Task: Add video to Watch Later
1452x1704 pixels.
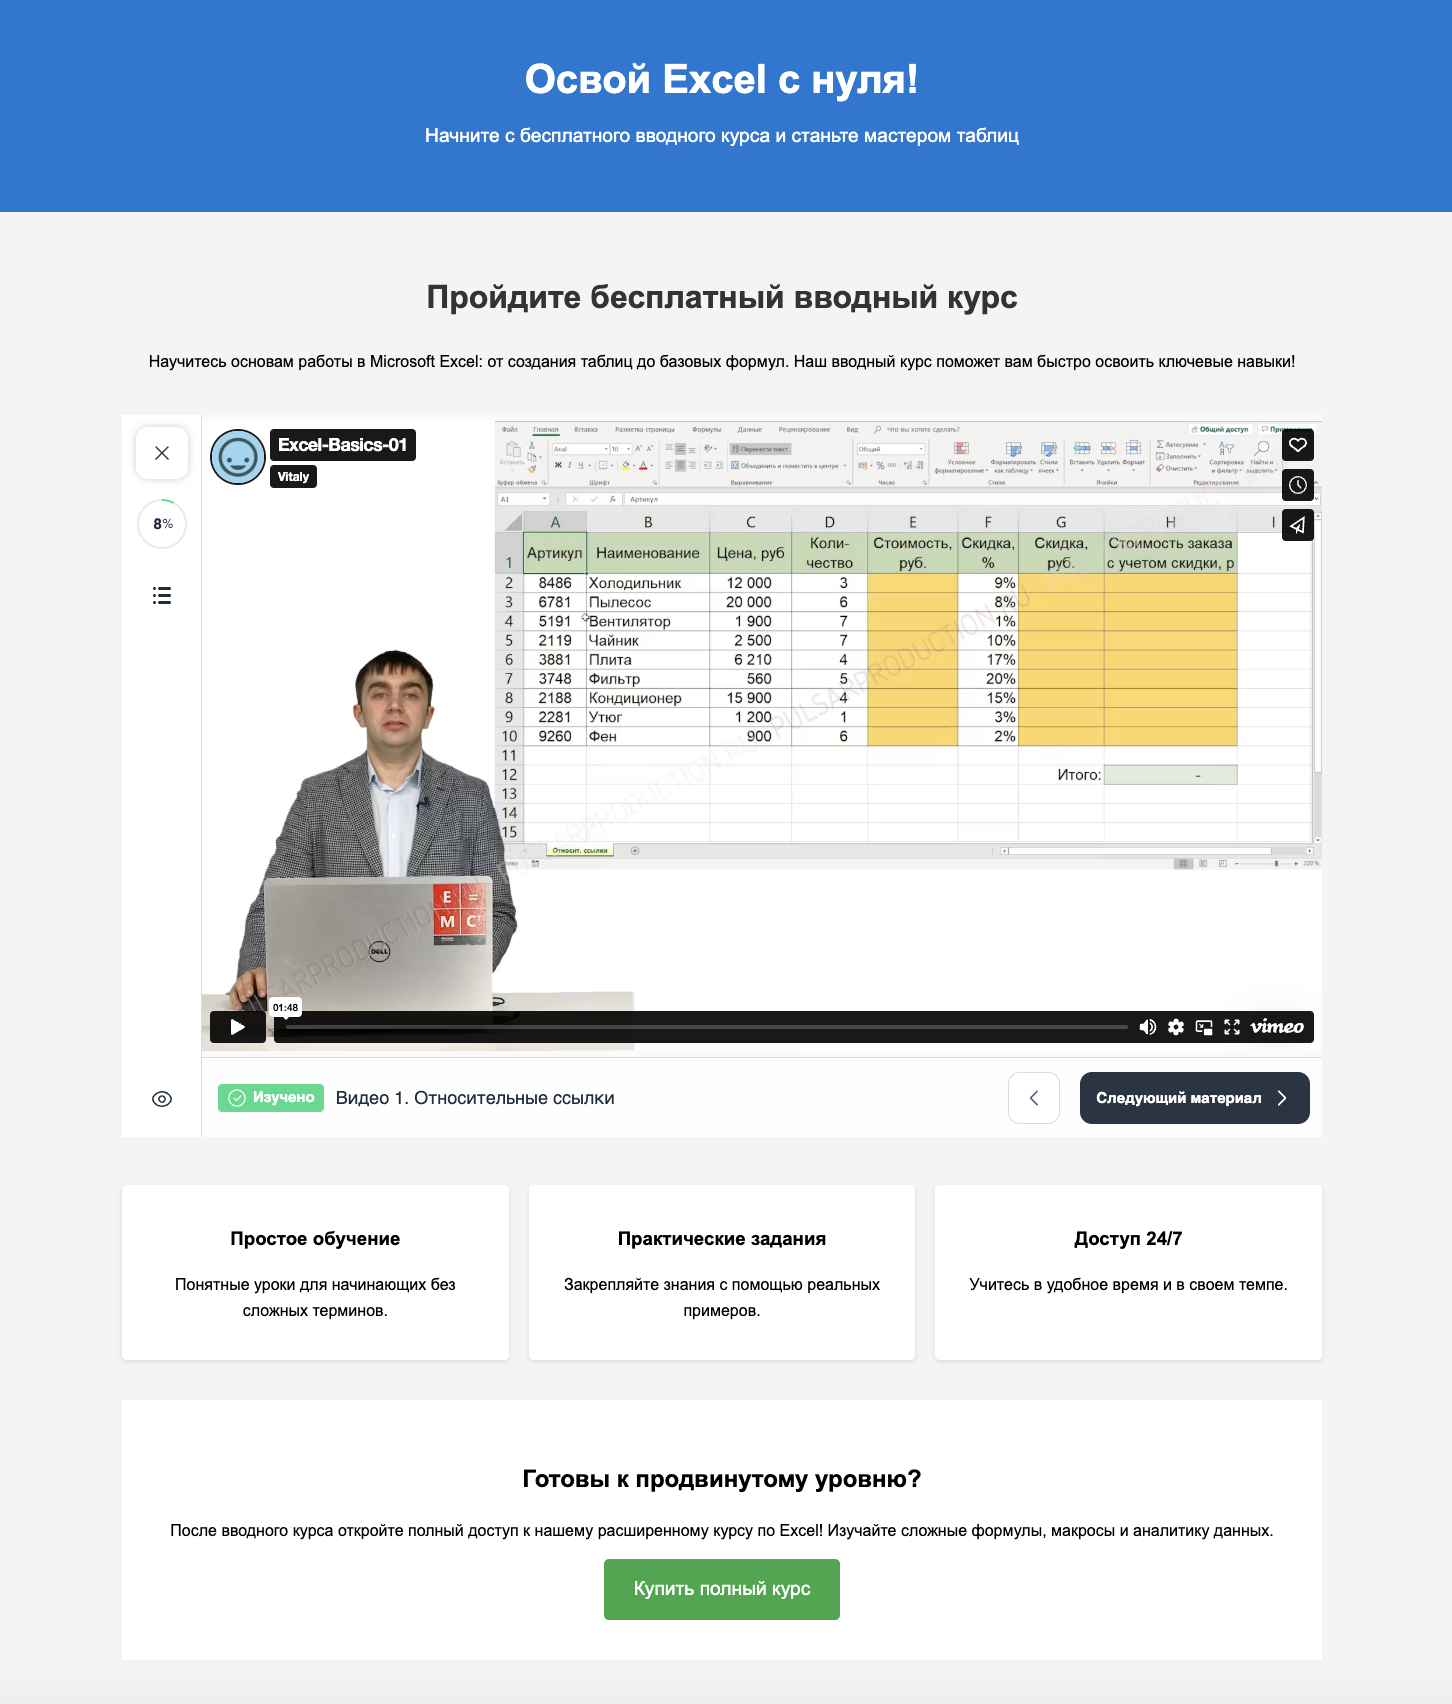Action: [1298, 485]
